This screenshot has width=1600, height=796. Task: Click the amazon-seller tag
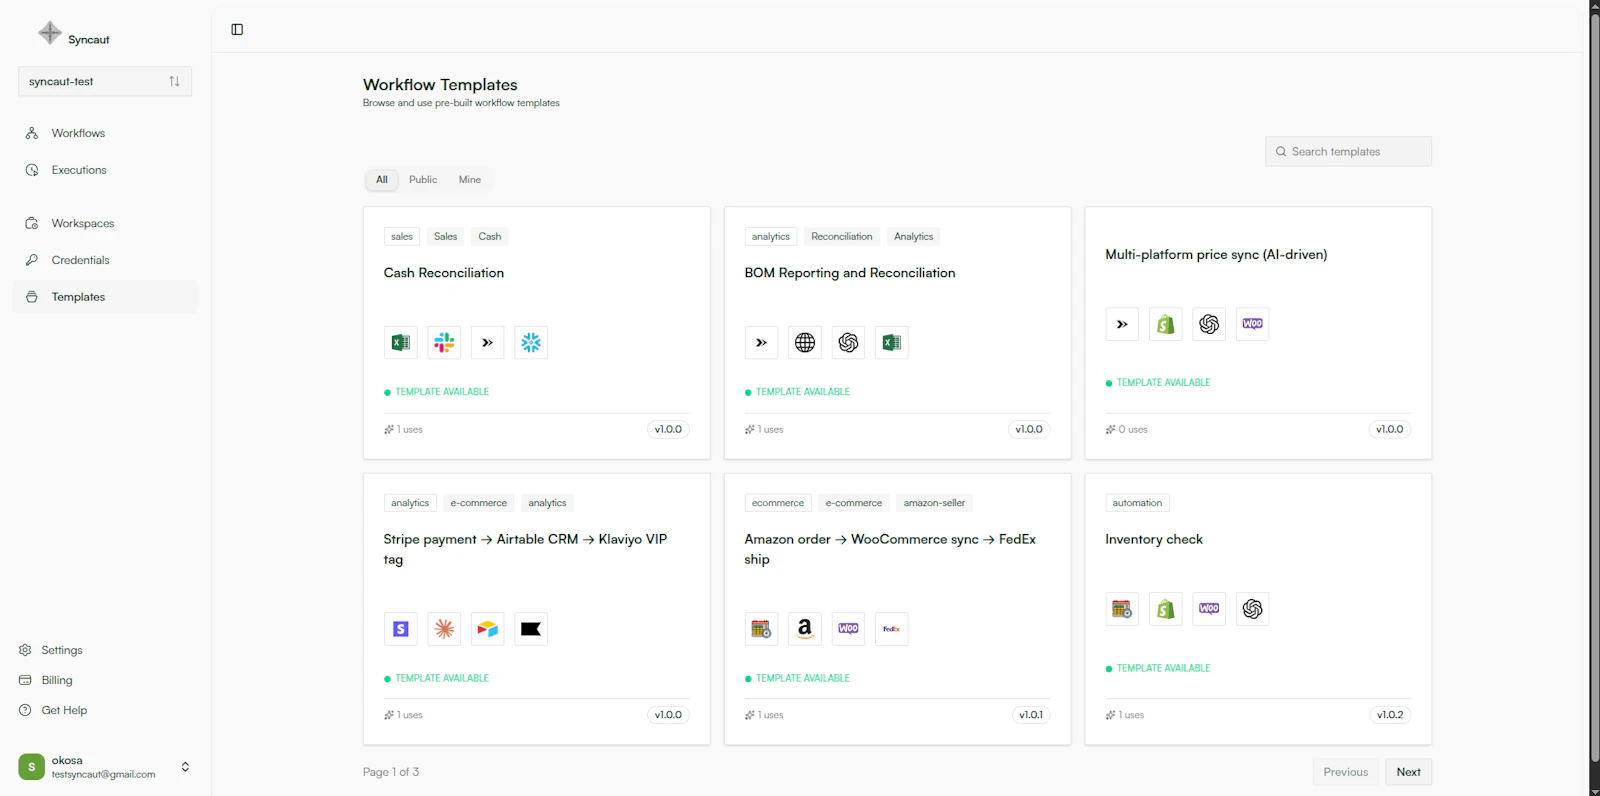point(935,503)
